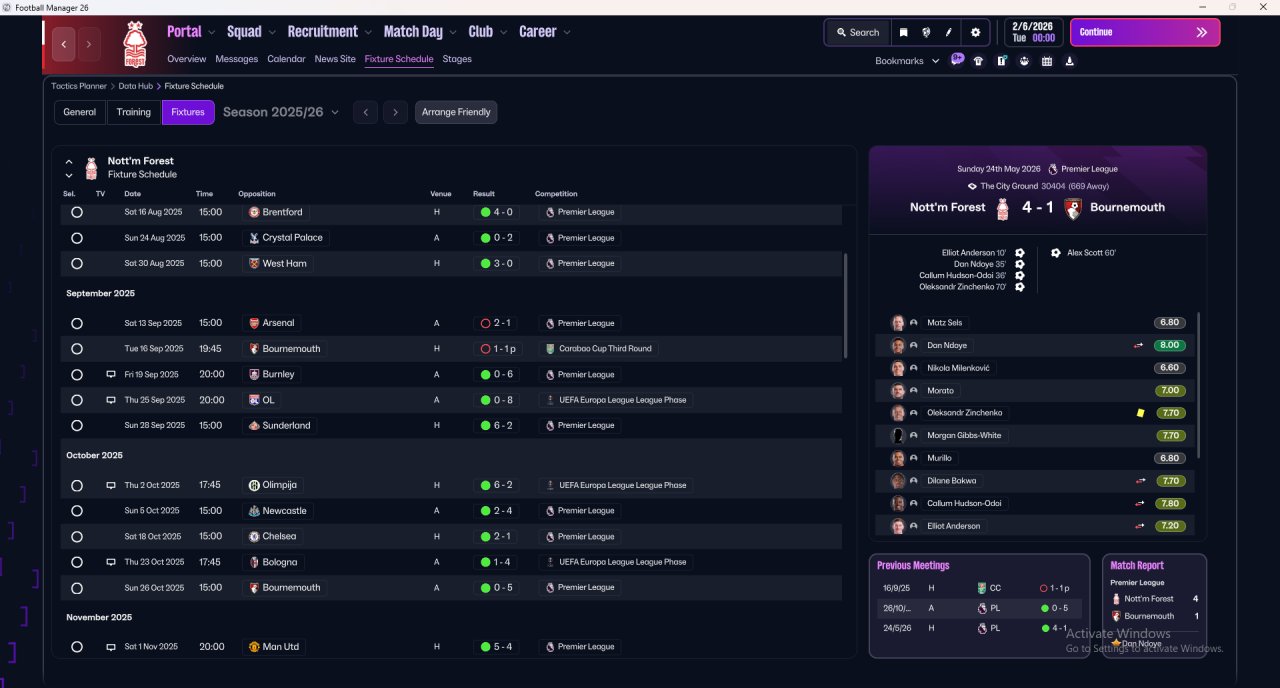This screenshot has height=688, width=1280.
Task: Switch to the Stages sub-tab
Action: point(457,59)
